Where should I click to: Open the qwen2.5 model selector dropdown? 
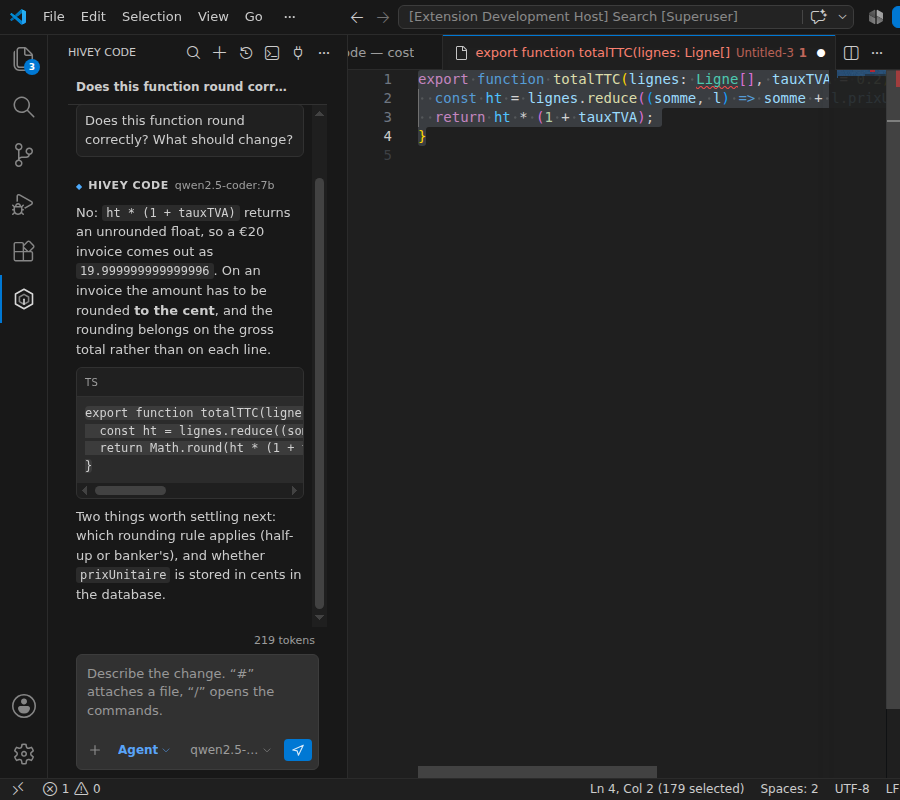[230, 749]
